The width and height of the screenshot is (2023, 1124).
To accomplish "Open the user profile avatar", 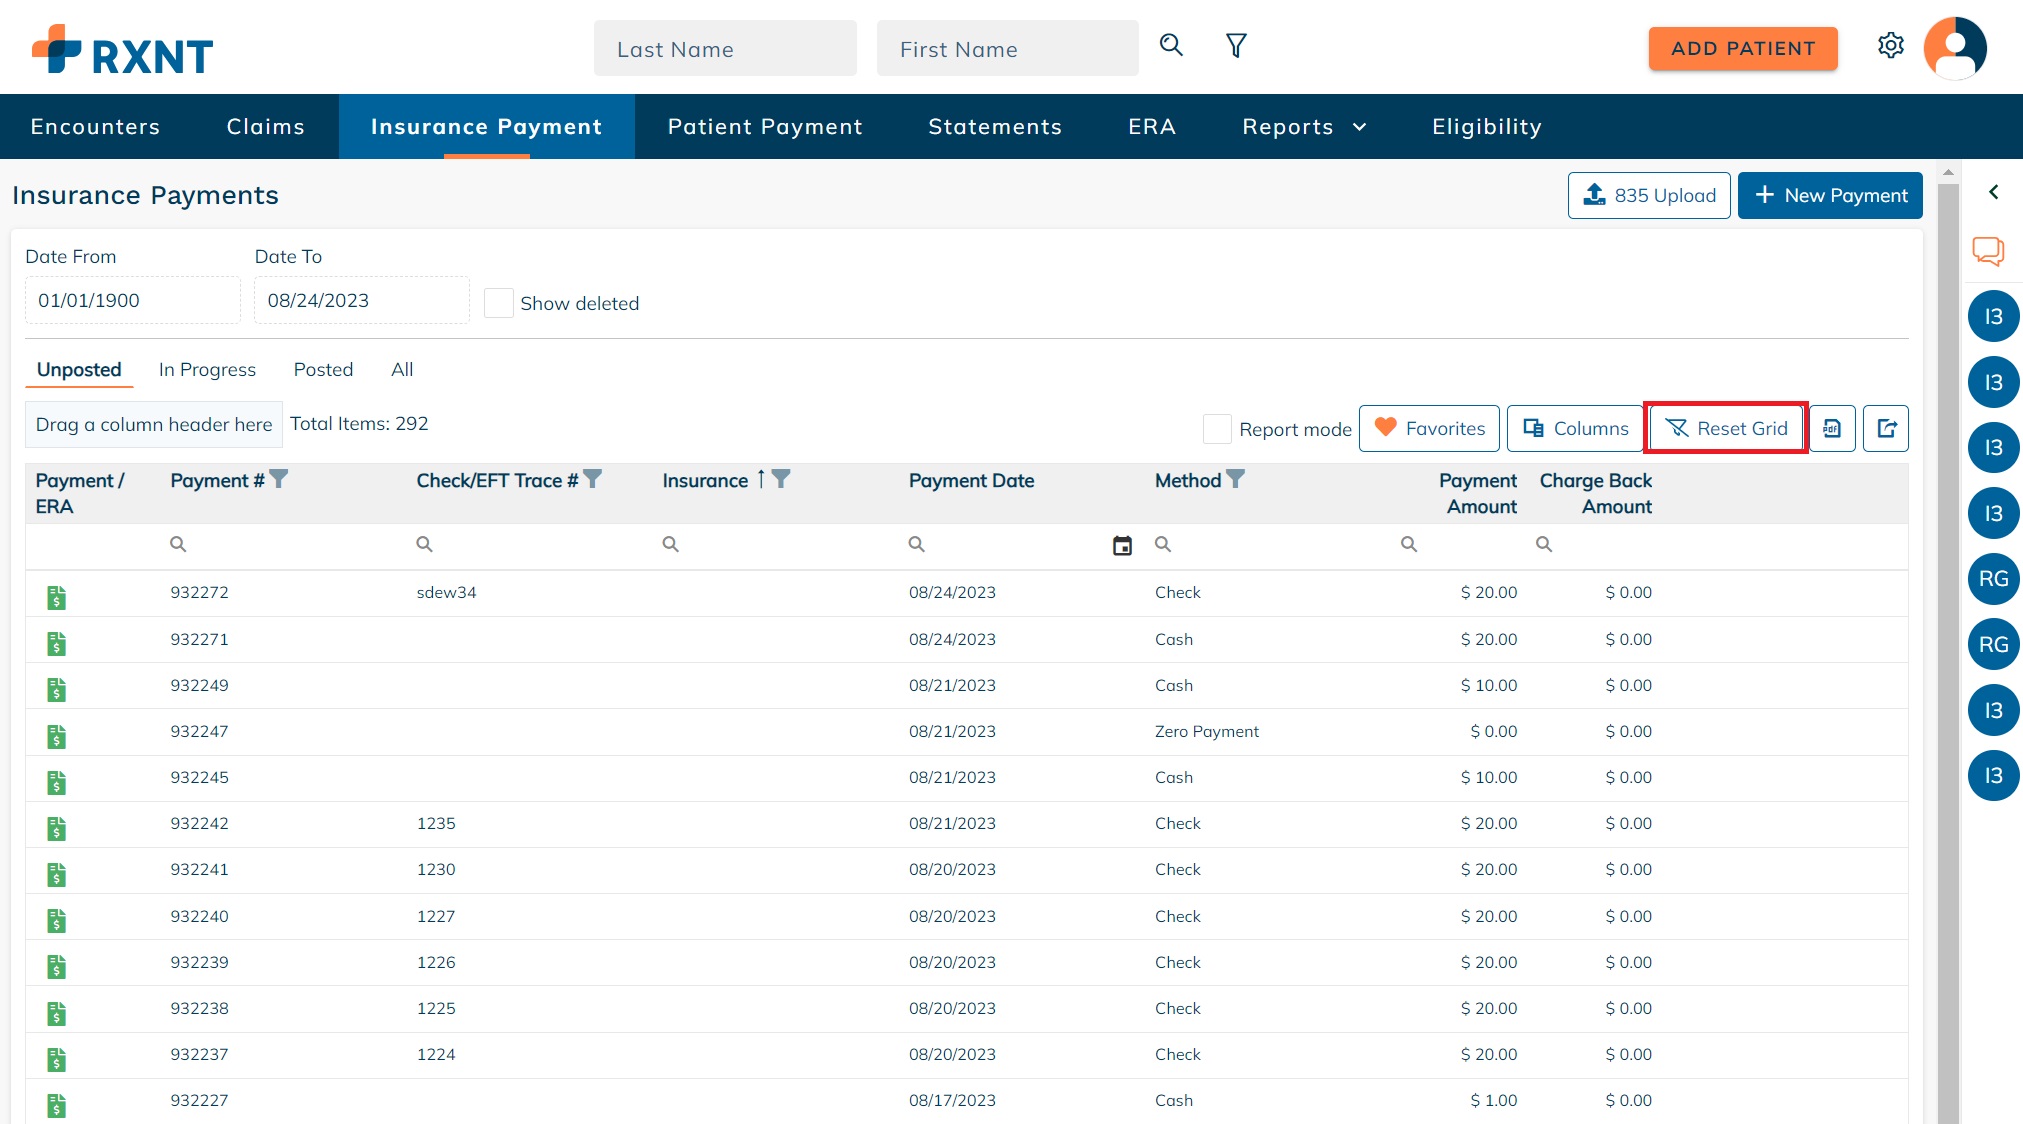I will [1955, 48].
